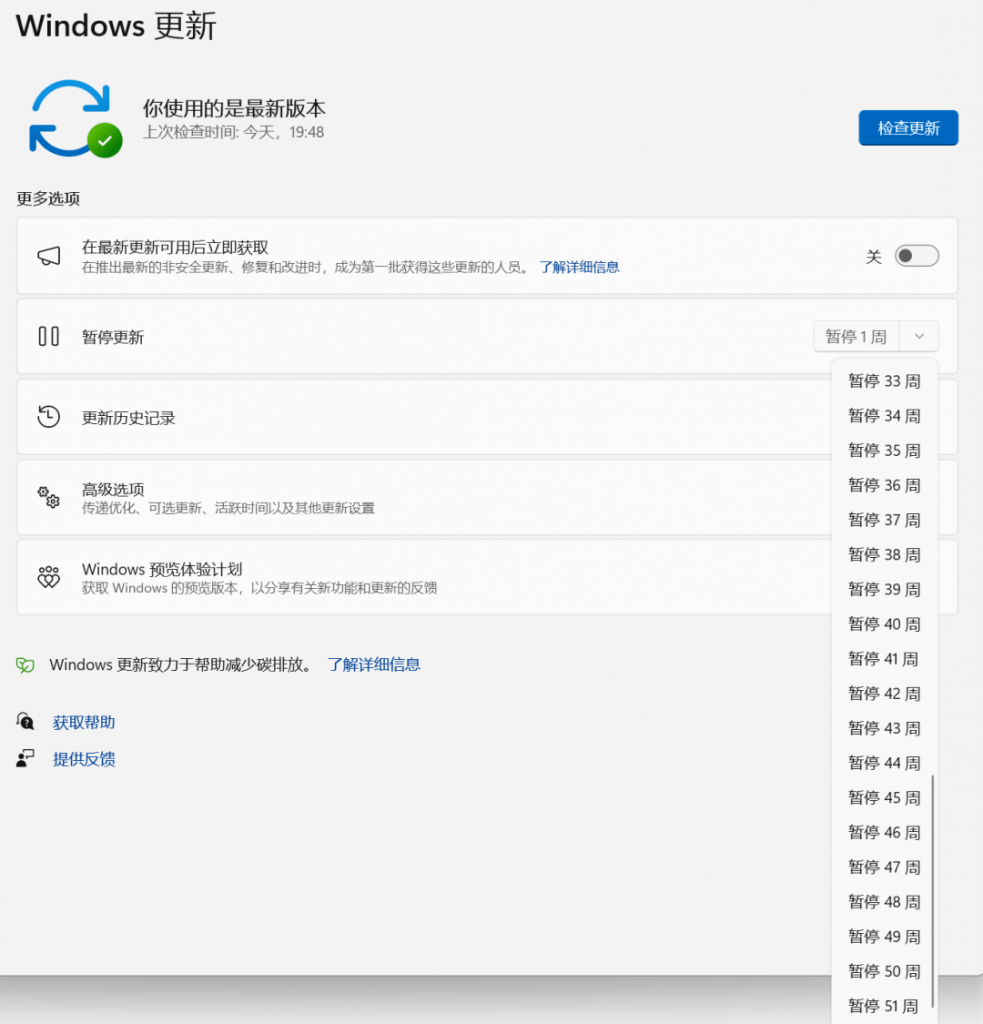This screenshot has width=983, height=1024.
Task: Click the green leaf carbon emissions icon
Action: [26, 665]
